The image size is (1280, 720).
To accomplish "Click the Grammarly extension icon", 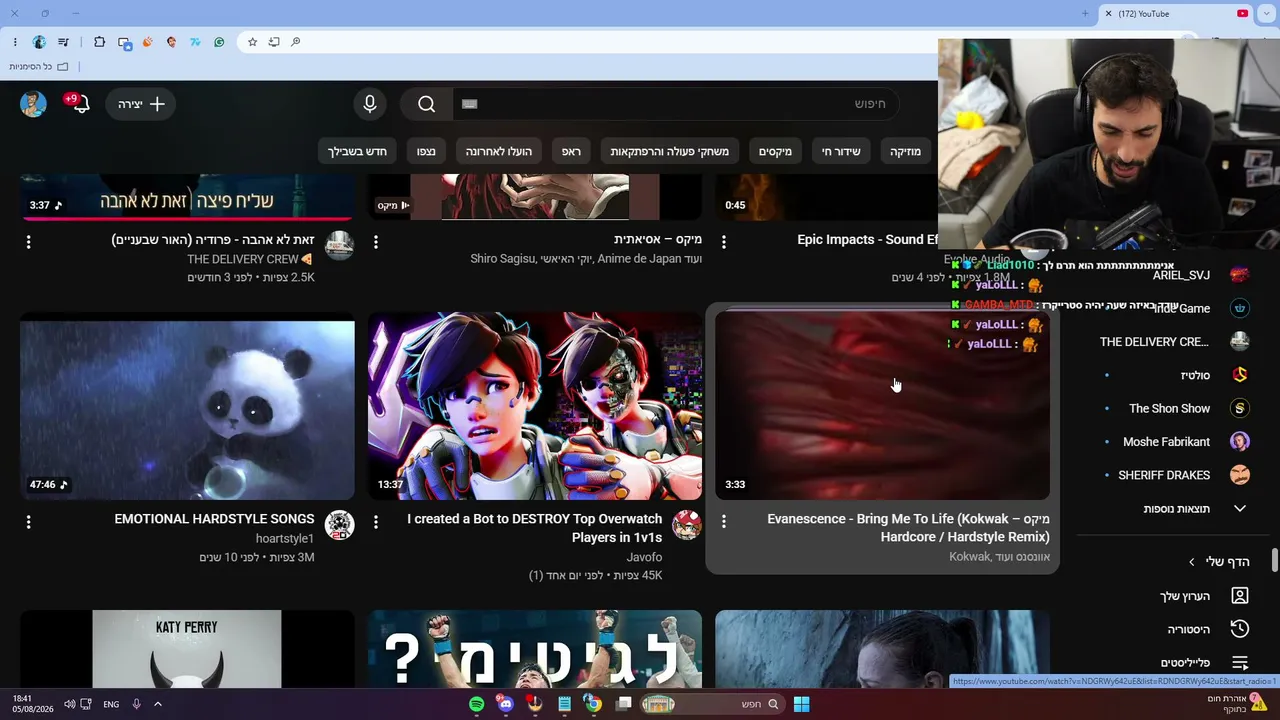I will pos(219,42).
